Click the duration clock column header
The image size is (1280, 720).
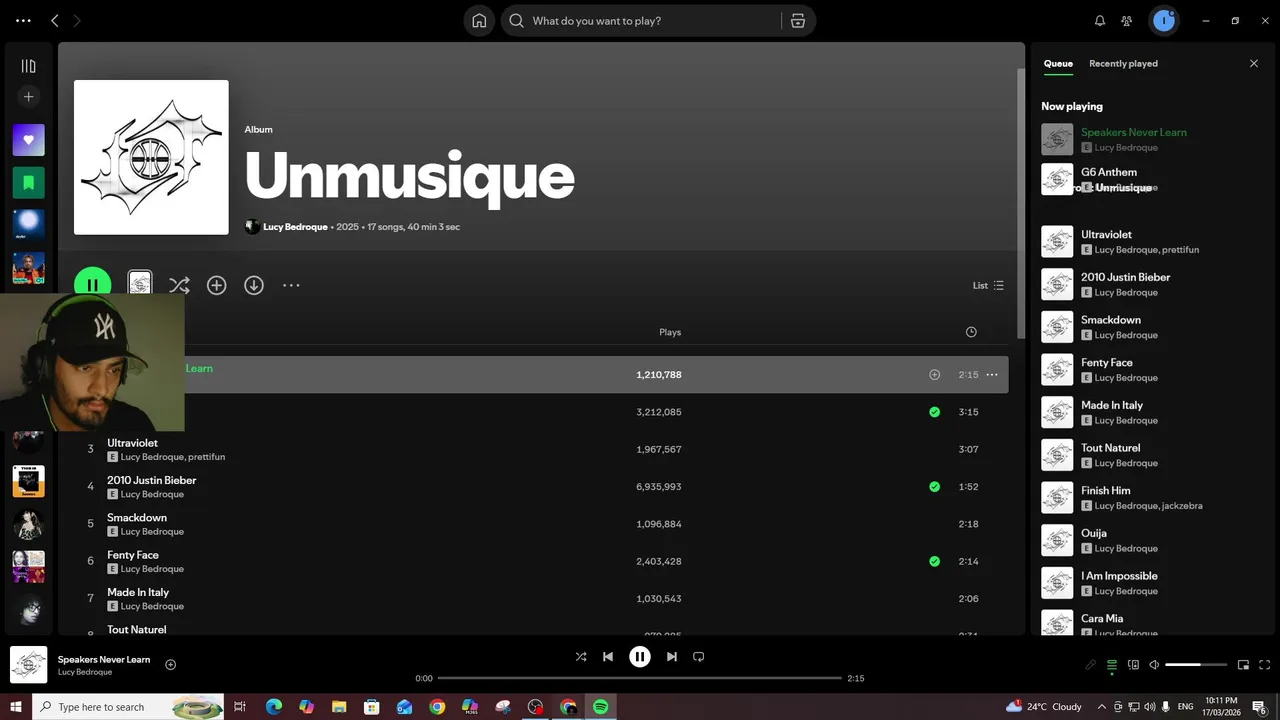[970, 332]
